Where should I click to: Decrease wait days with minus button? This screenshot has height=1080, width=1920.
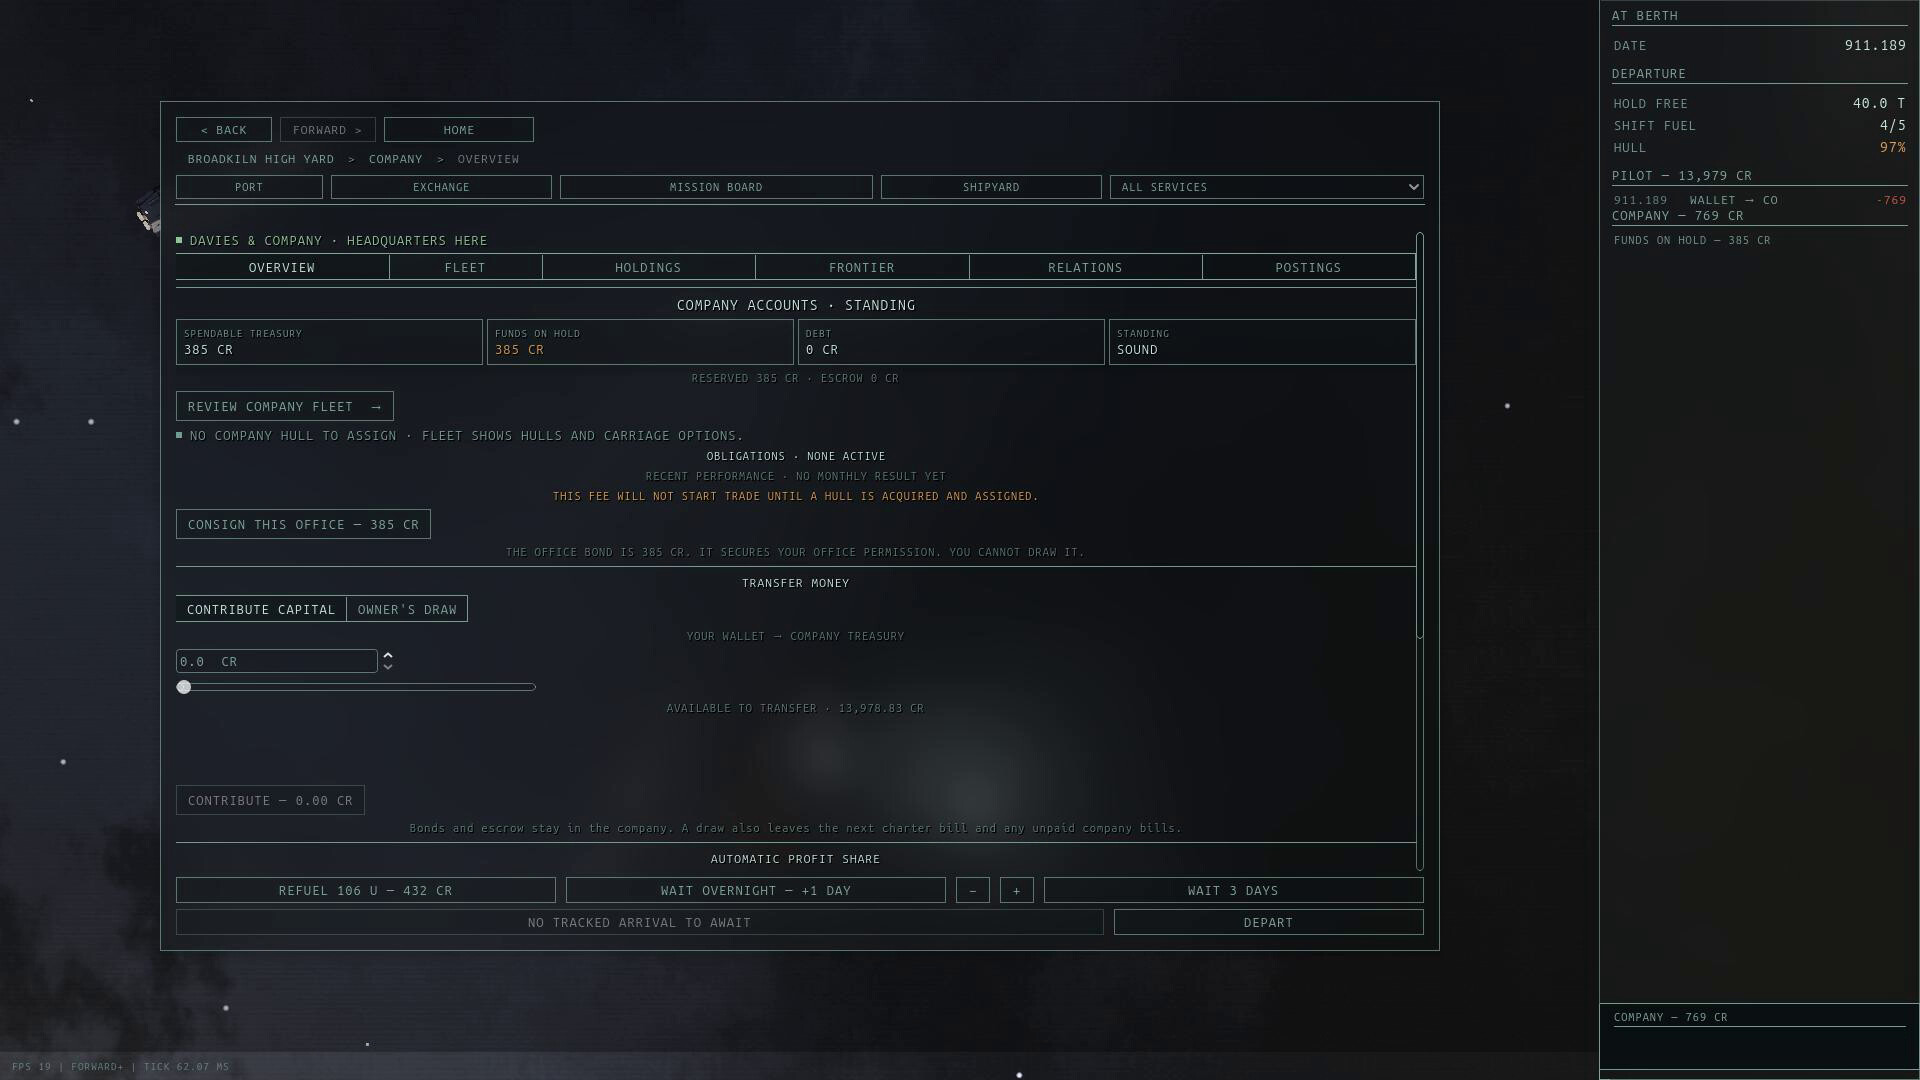(x=973, y=890)
